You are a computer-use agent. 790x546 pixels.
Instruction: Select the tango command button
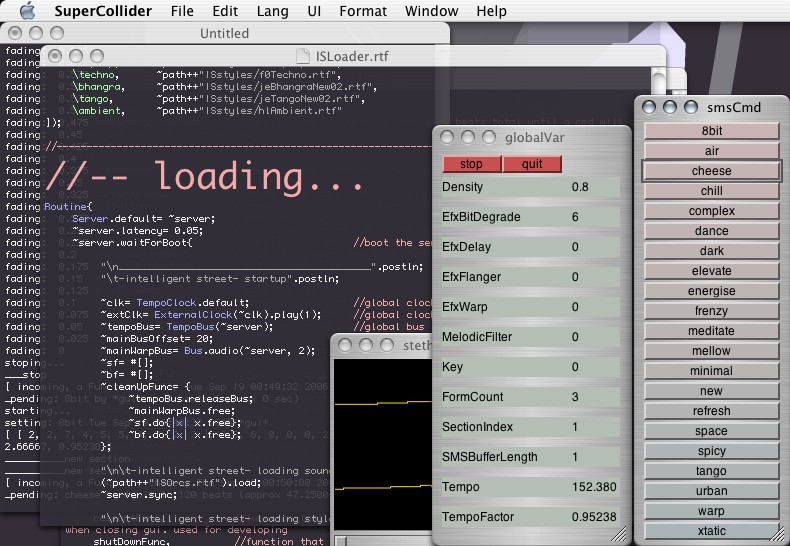click(x=711, y=471)
